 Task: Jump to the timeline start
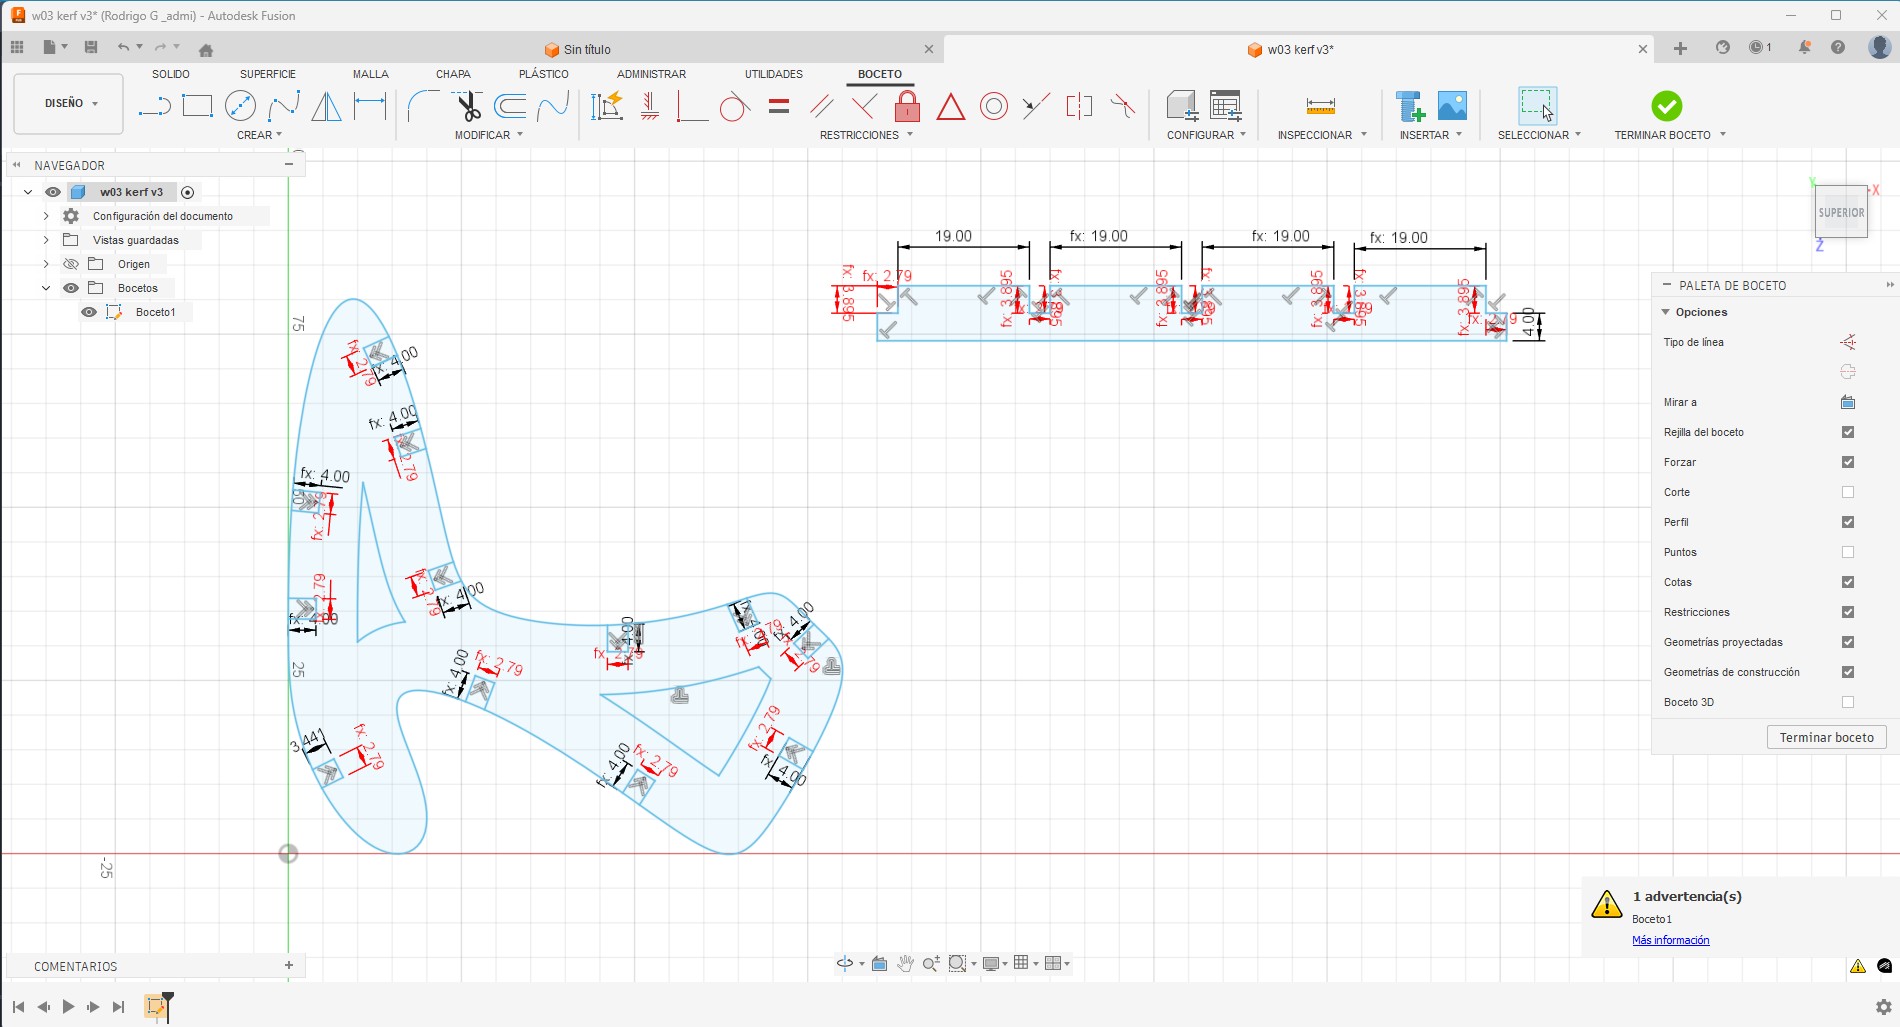point(18,1007)
